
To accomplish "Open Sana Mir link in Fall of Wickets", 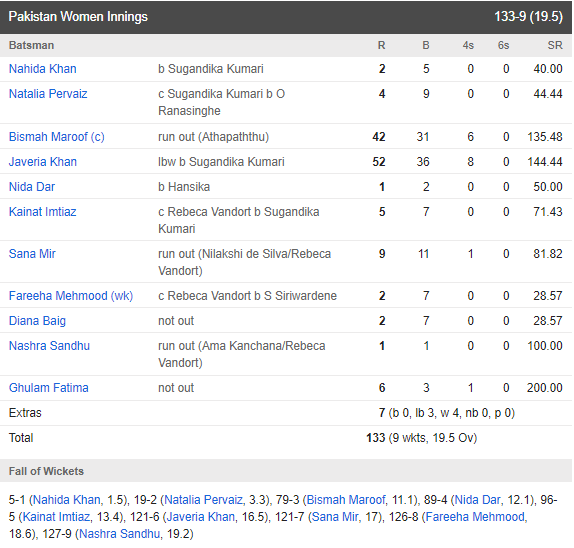I will coord(335,517).
